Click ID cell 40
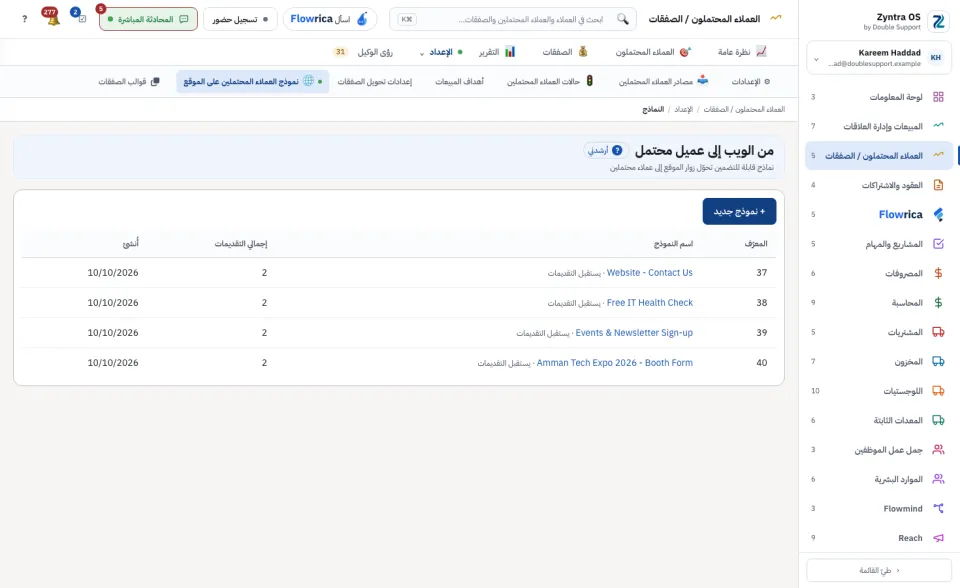Viewport: 960px width, 588px height. click(x=762, y=363)
